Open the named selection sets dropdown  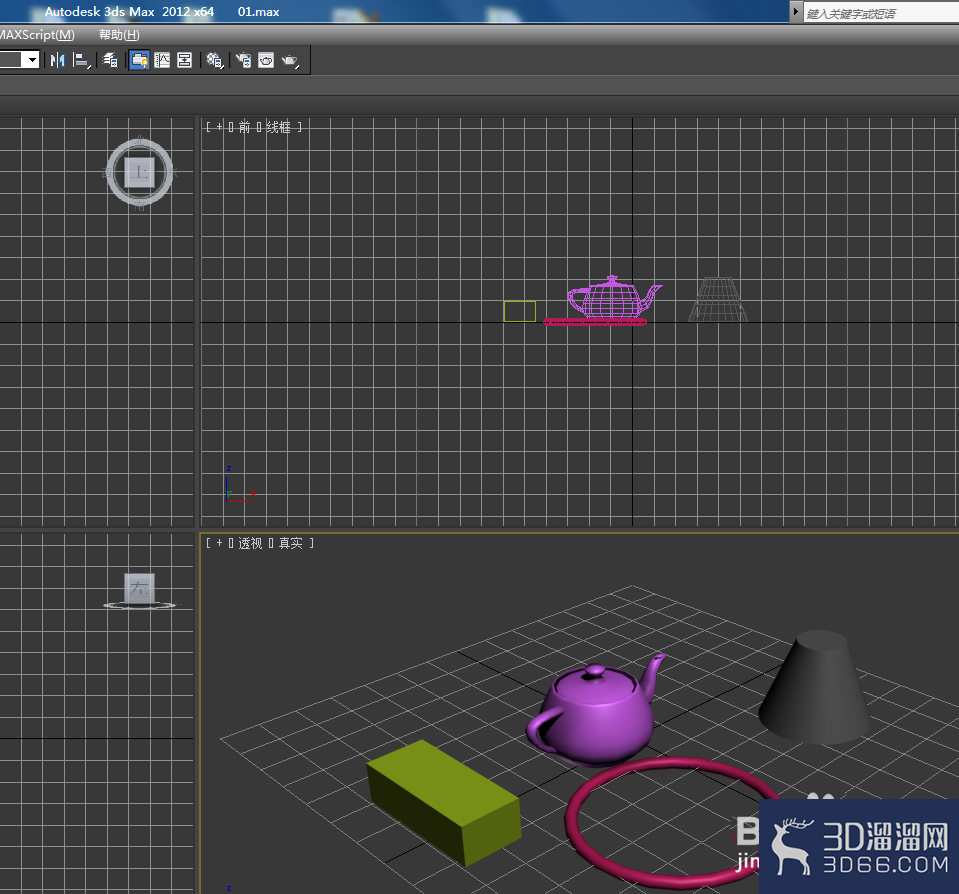click(31, 60)
